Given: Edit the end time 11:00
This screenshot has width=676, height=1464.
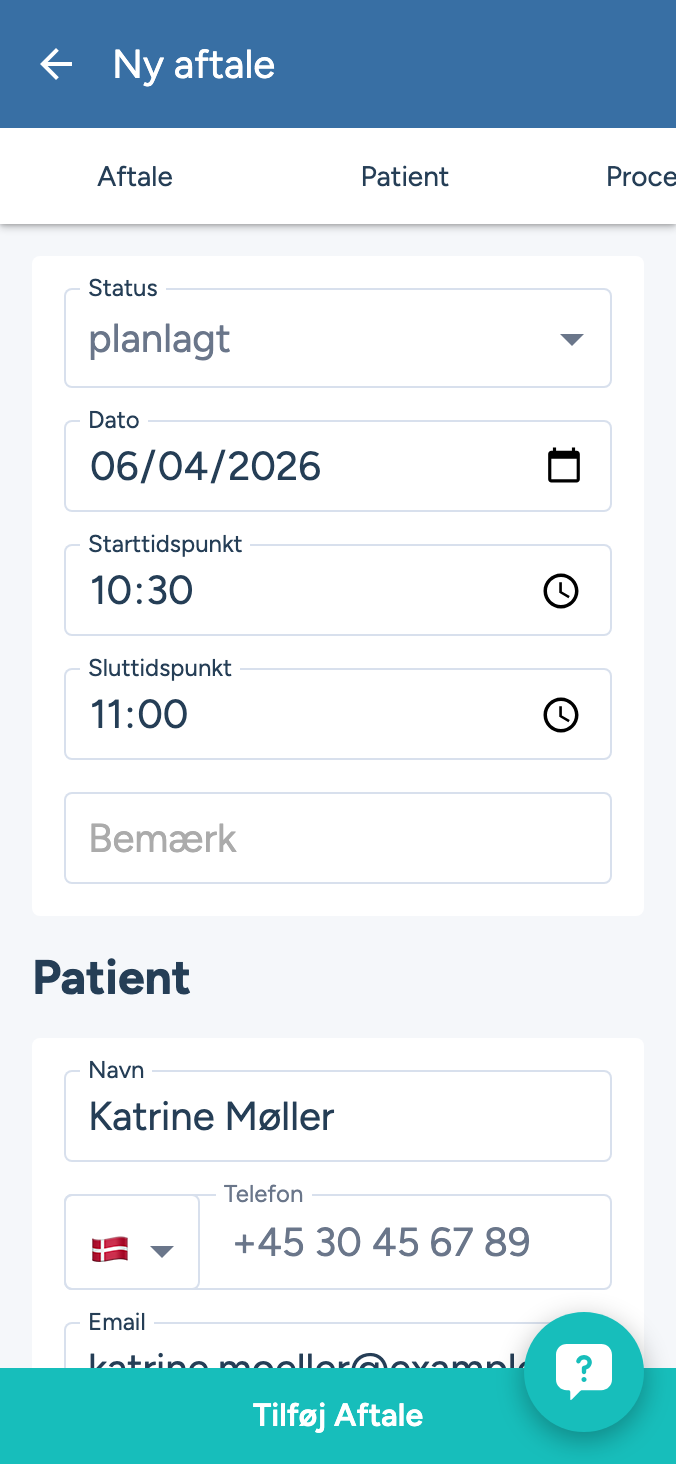Looking at the screenshot, I should pos(139,715).
